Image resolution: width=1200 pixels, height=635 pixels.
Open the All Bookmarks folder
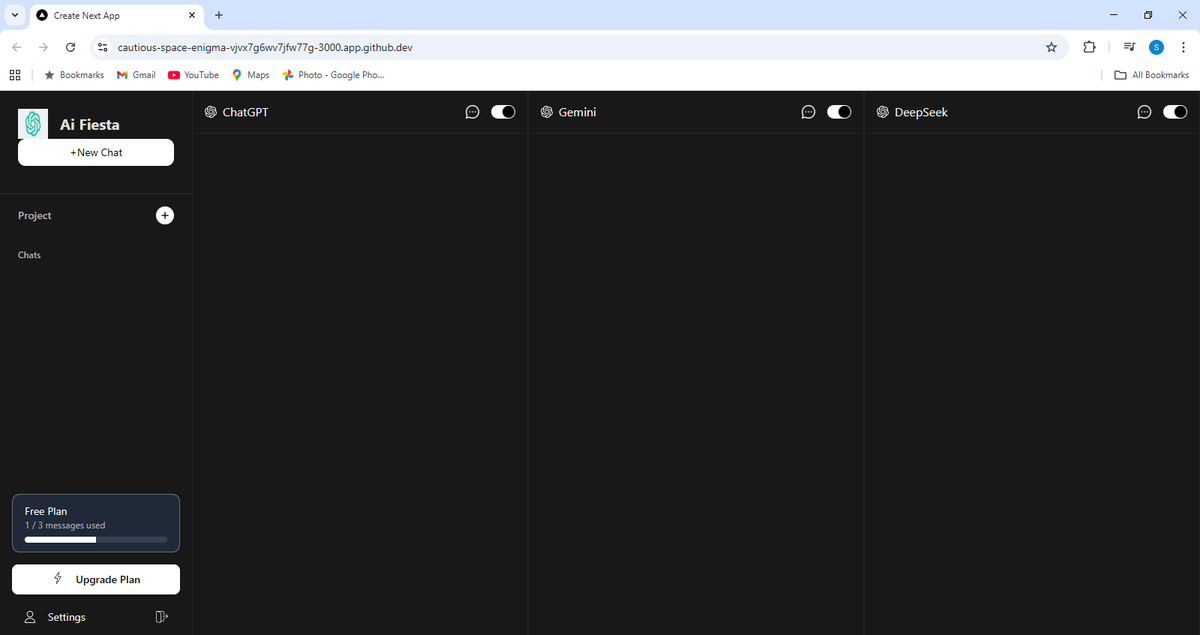1152,75
